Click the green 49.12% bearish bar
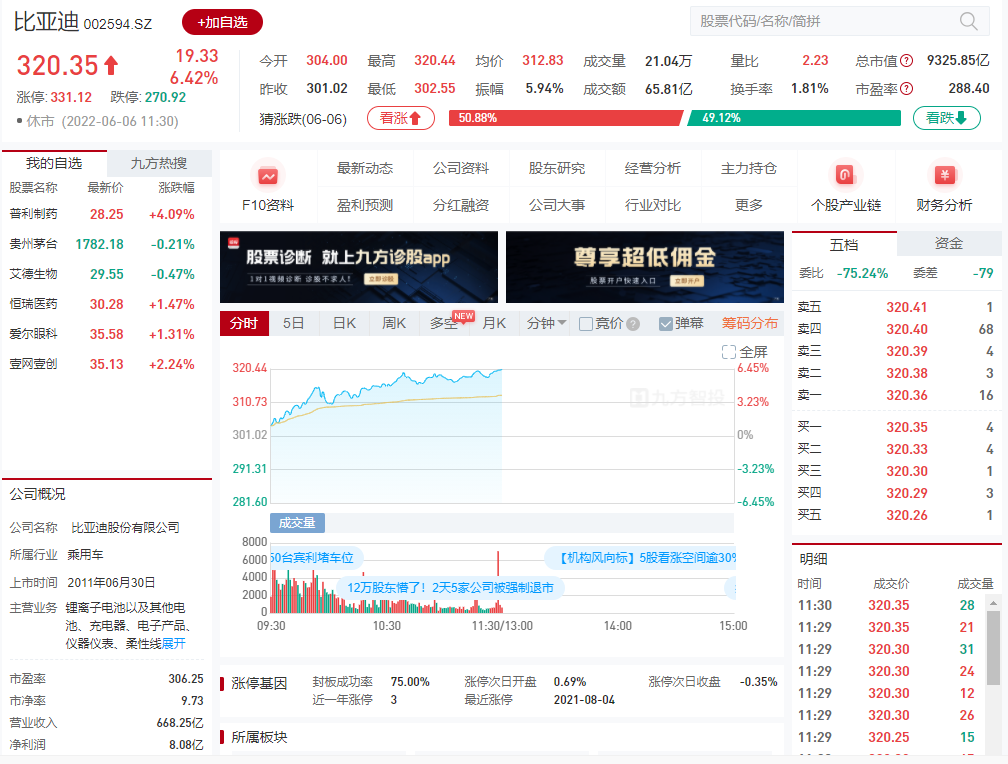This screenshot has height=764, width=1008. [794, 118]
